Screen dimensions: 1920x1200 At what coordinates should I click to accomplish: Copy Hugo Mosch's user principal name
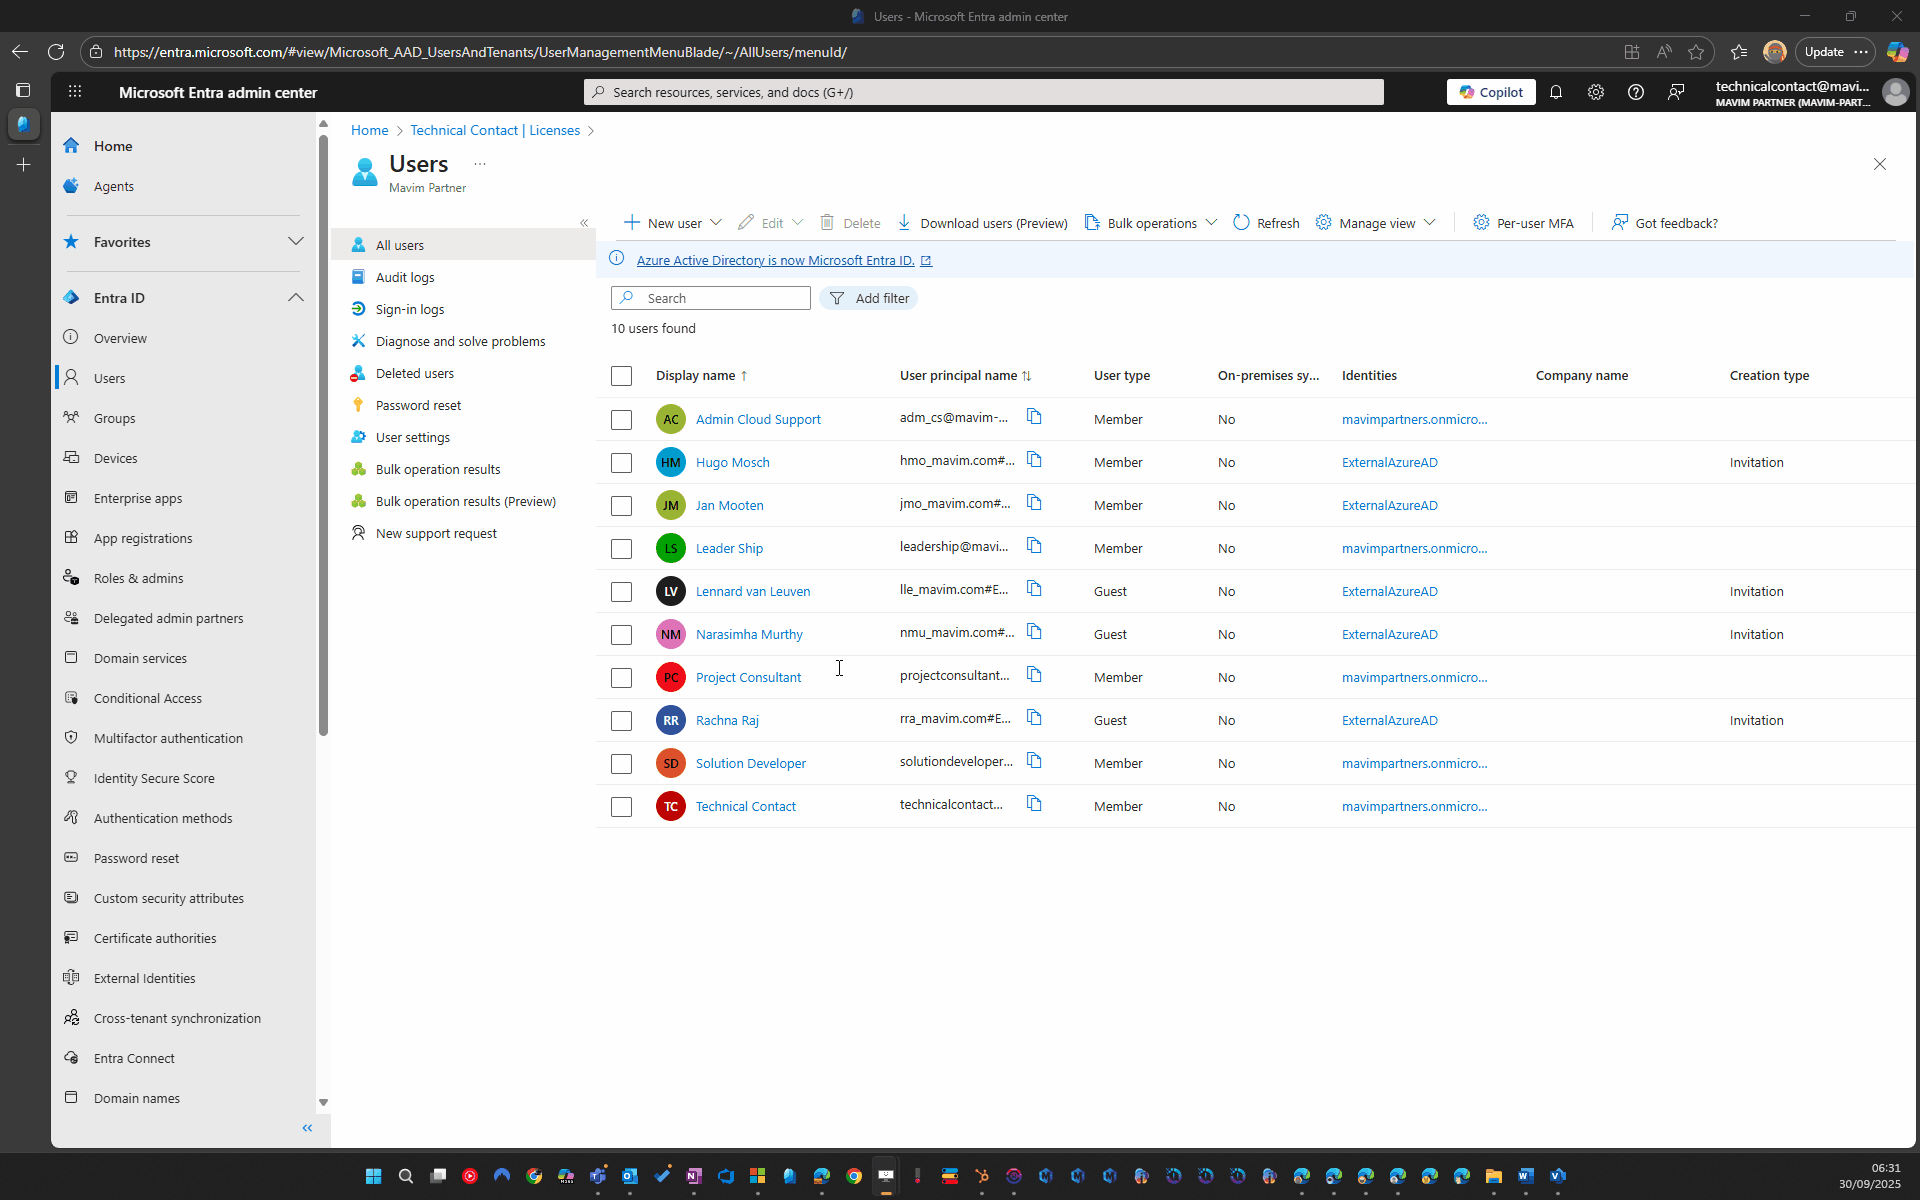point(1034,460)
